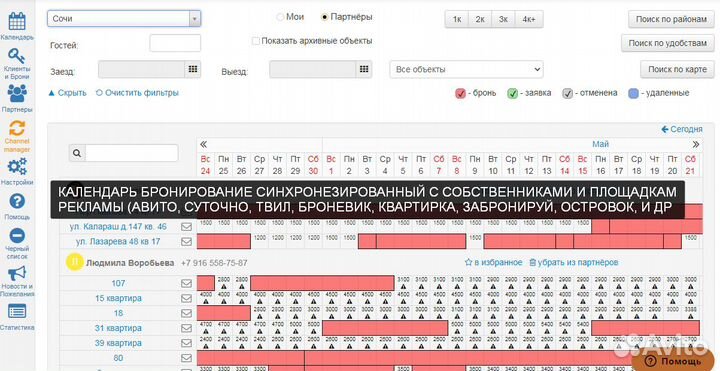The height and width of the screenshot is (371, 720).
Task: Open the Статистика icon
Action: point(17,312)
